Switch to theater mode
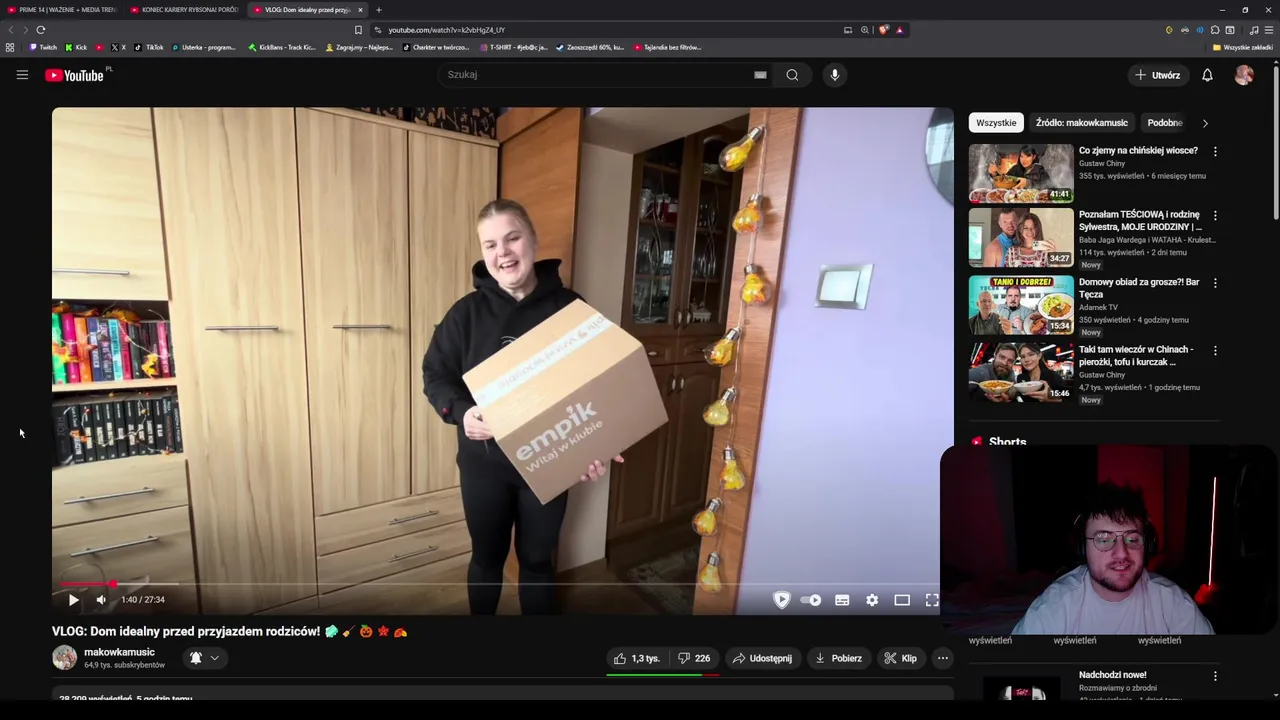Image resolution: width=1280 pixels, height=720 pixels. (x=902, y=600)
